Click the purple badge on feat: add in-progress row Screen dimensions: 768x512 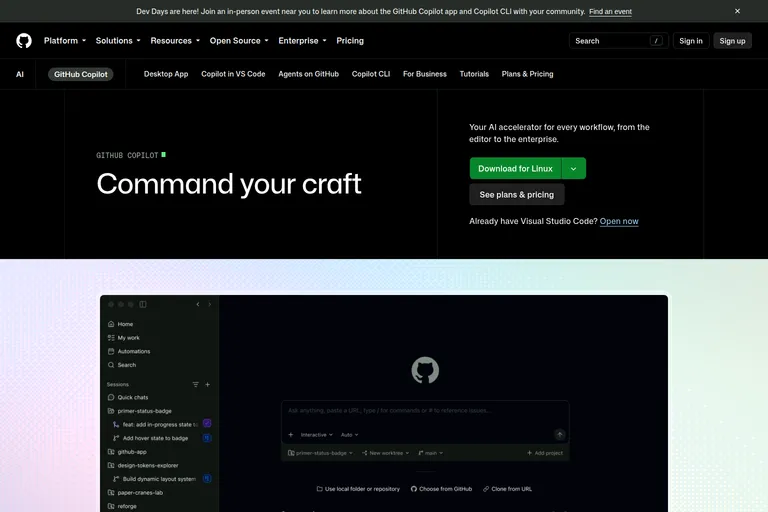[x=207, y=423]
